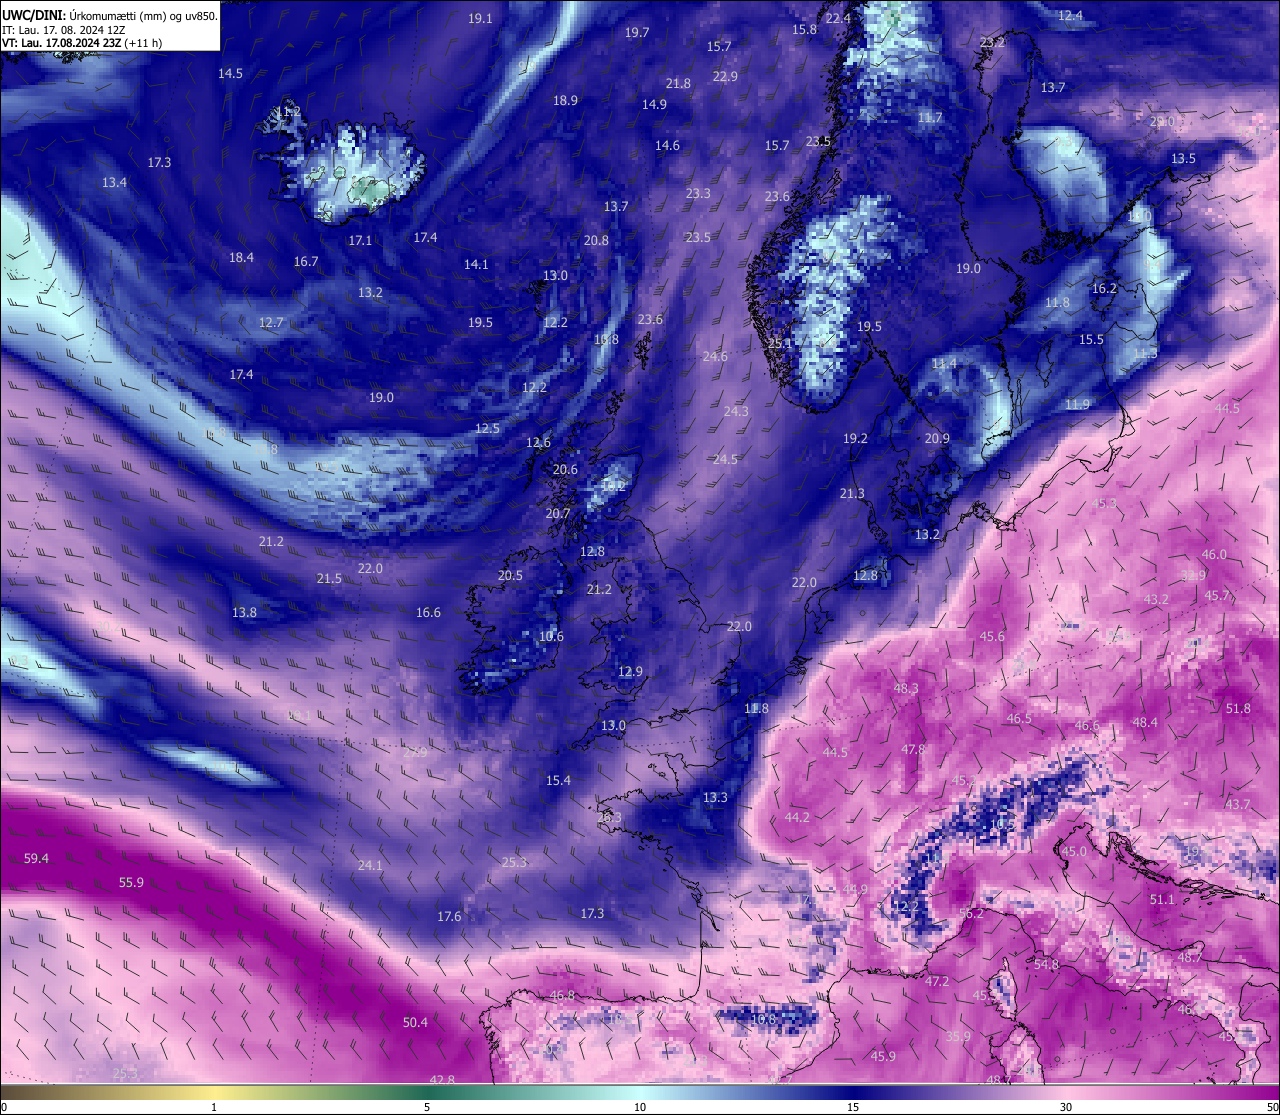Viewport: 1280px width, 1115px height.
Task: Select the 16.7 map value
Action: coord(306,262)
